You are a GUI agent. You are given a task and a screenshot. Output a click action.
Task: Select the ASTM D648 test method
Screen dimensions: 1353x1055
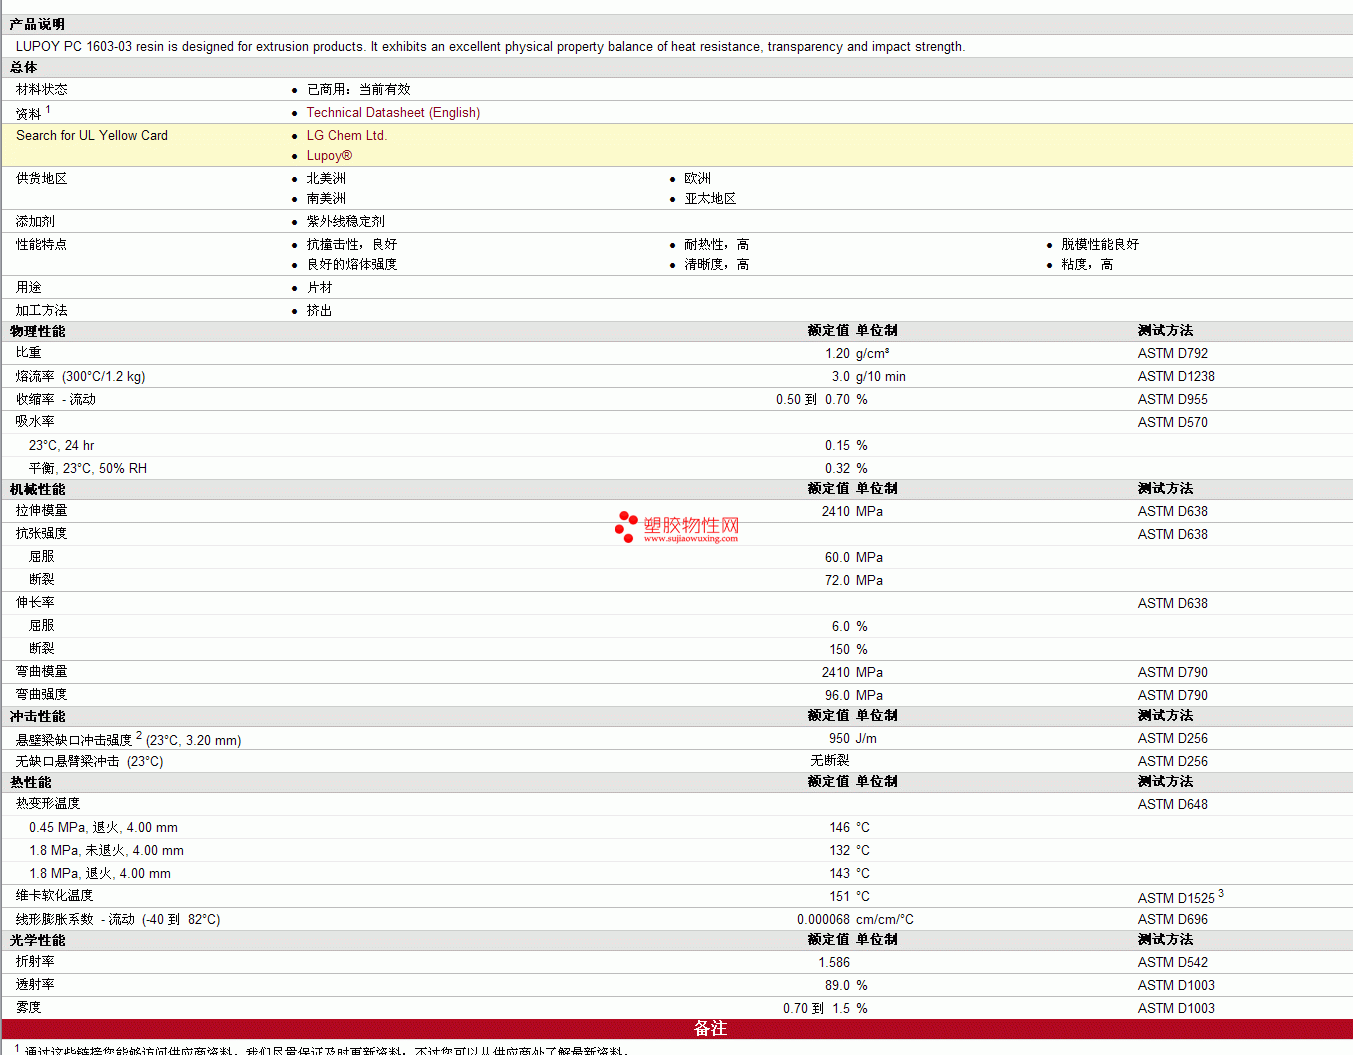coord(1172,805)
